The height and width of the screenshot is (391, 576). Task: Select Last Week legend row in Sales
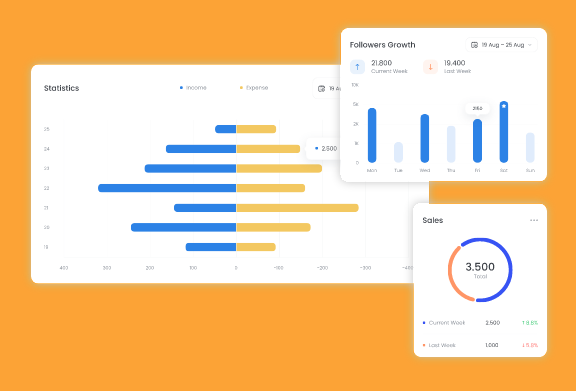tap(480, 345)
